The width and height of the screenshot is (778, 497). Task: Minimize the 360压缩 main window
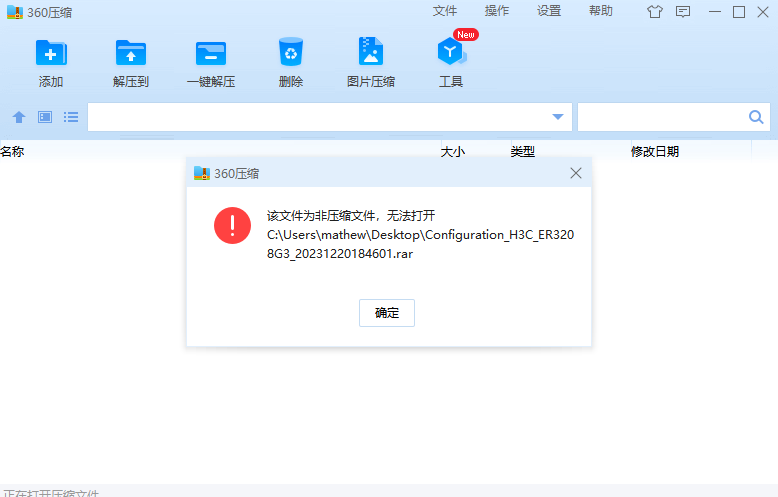715,11
